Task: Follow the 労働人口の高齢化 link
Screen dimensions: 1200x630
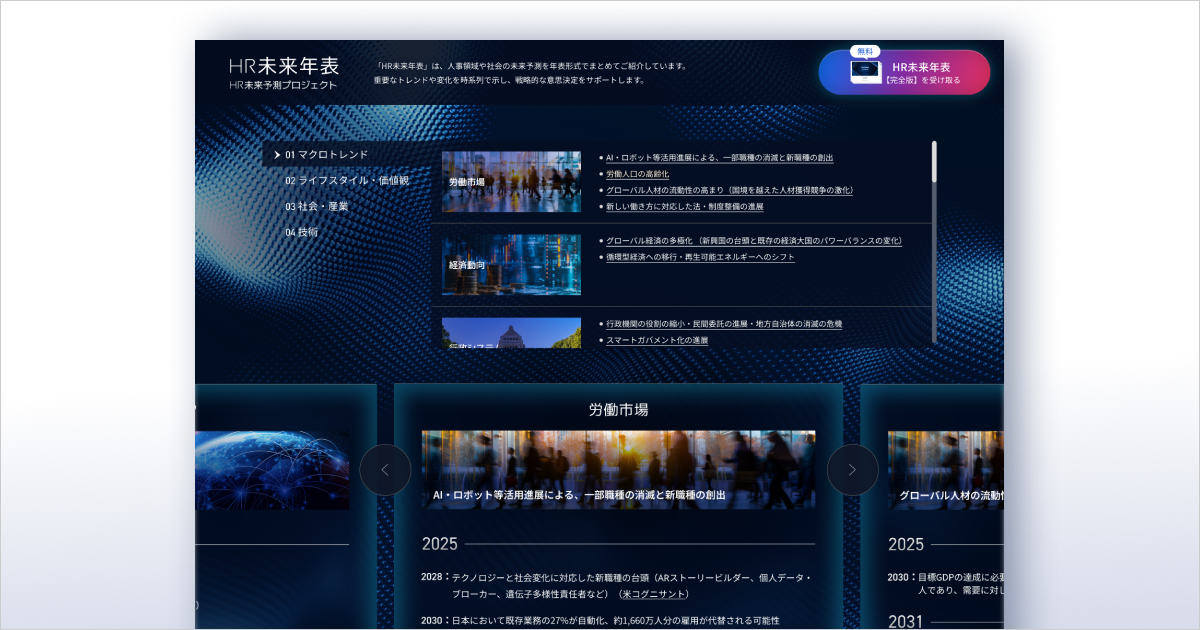Action: click(637, 174)
